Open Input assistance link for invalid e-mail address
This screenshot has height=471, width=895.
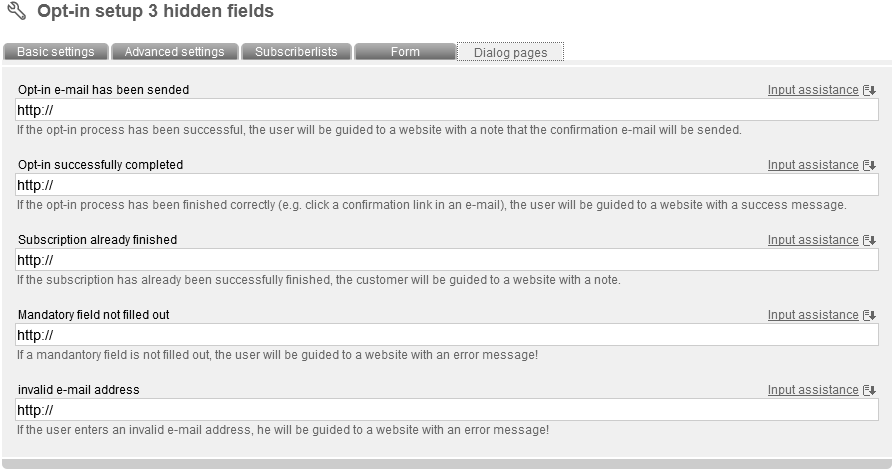coord(813,390)
